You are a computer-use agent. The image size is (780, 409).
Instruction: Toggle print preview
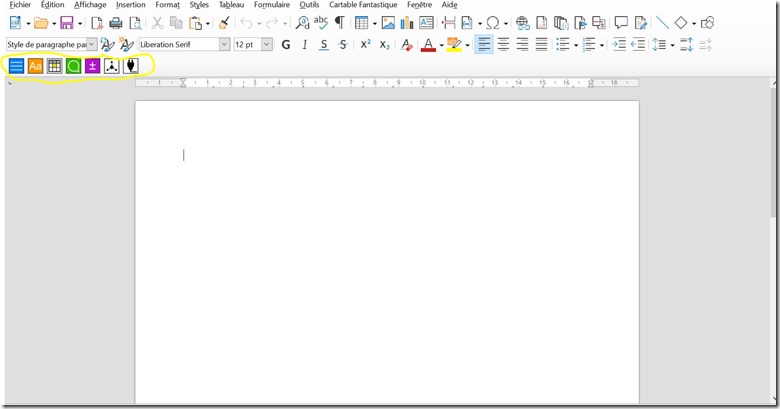pos(135,23)
